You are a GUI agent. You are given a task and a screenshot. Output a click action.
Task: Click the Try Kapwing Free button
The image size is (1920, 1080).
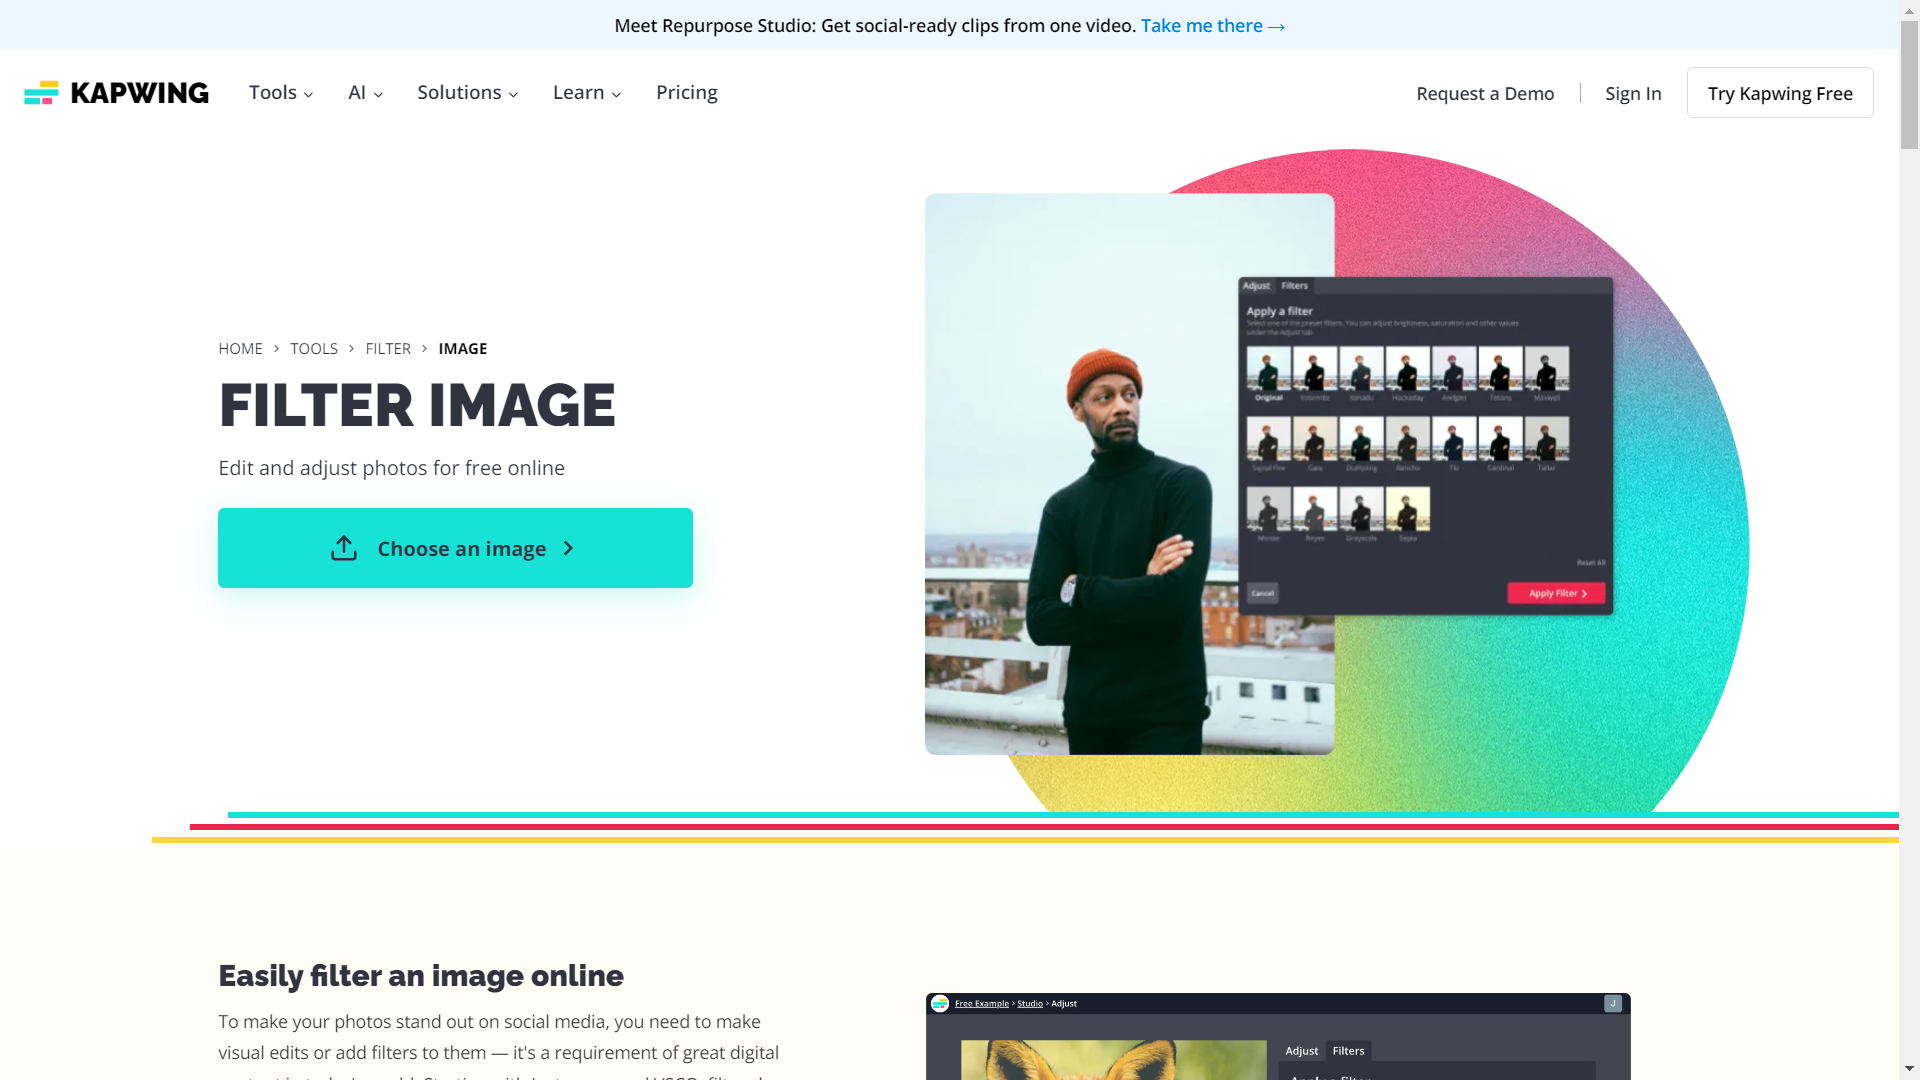click(x=1779, y=93)
